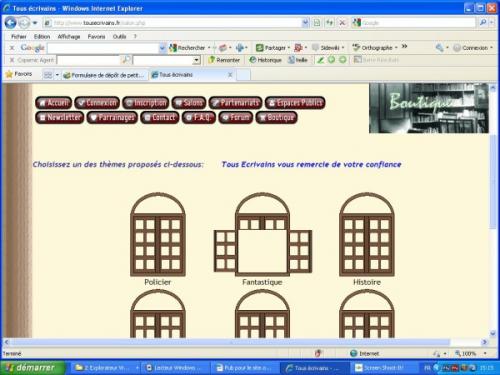Open the Affichage menu
This screenshot has width=500, height=375.
[69, 37]
